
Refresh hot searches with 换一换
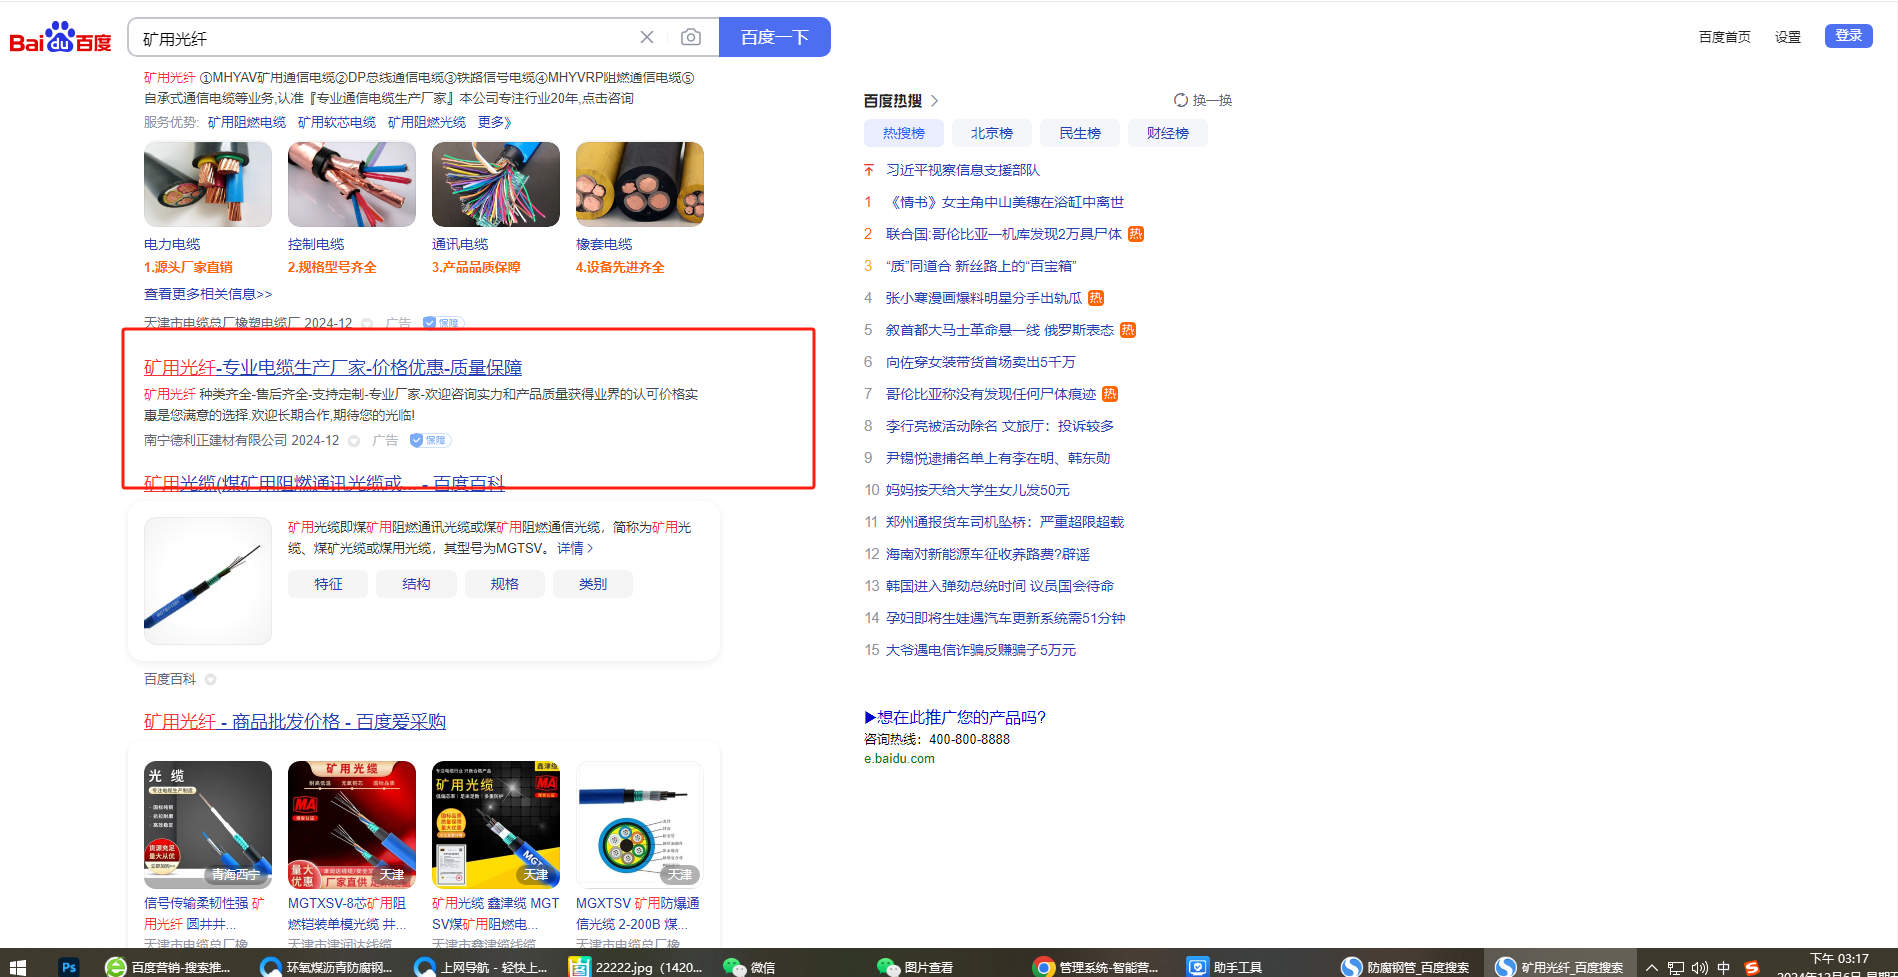[1203, 100]
